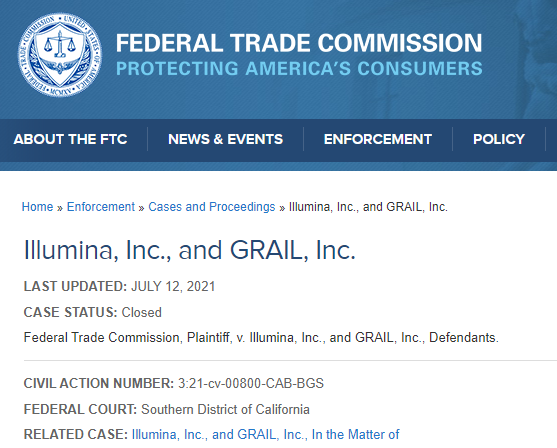This screenshot has height=448, width=557.
Task: Click the Last Updated July 12, 2021 text
Action: (x=119, y=286)
